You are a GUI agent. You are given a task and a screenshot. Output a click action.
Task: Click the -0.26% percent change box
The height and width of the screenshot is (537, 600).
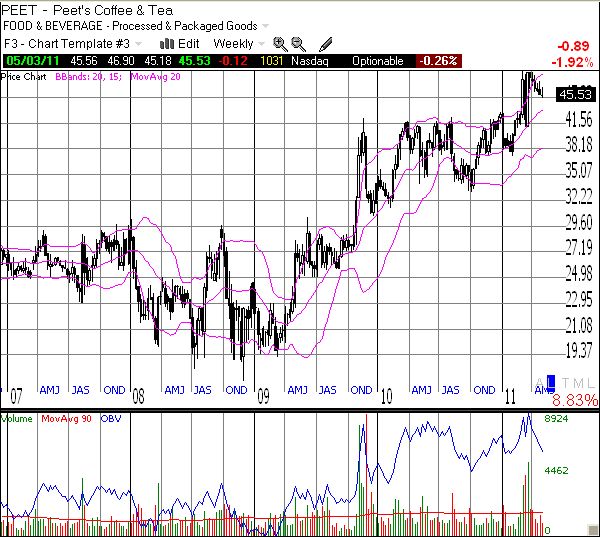pyautogui.click(x=438, y=61)
